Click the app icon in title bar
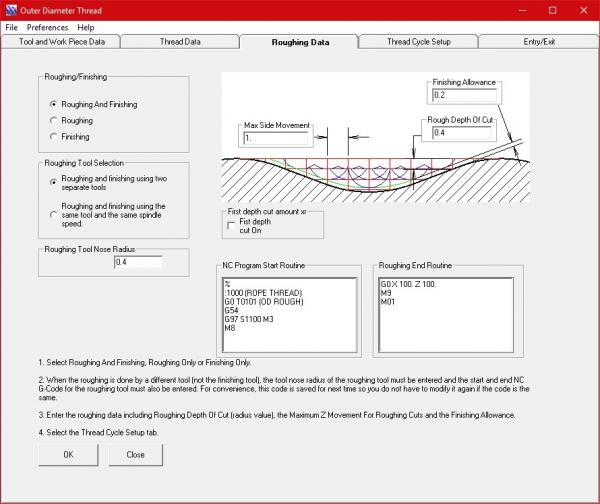The width and height of the screenshot is (600, 504). tap(12, 10)
